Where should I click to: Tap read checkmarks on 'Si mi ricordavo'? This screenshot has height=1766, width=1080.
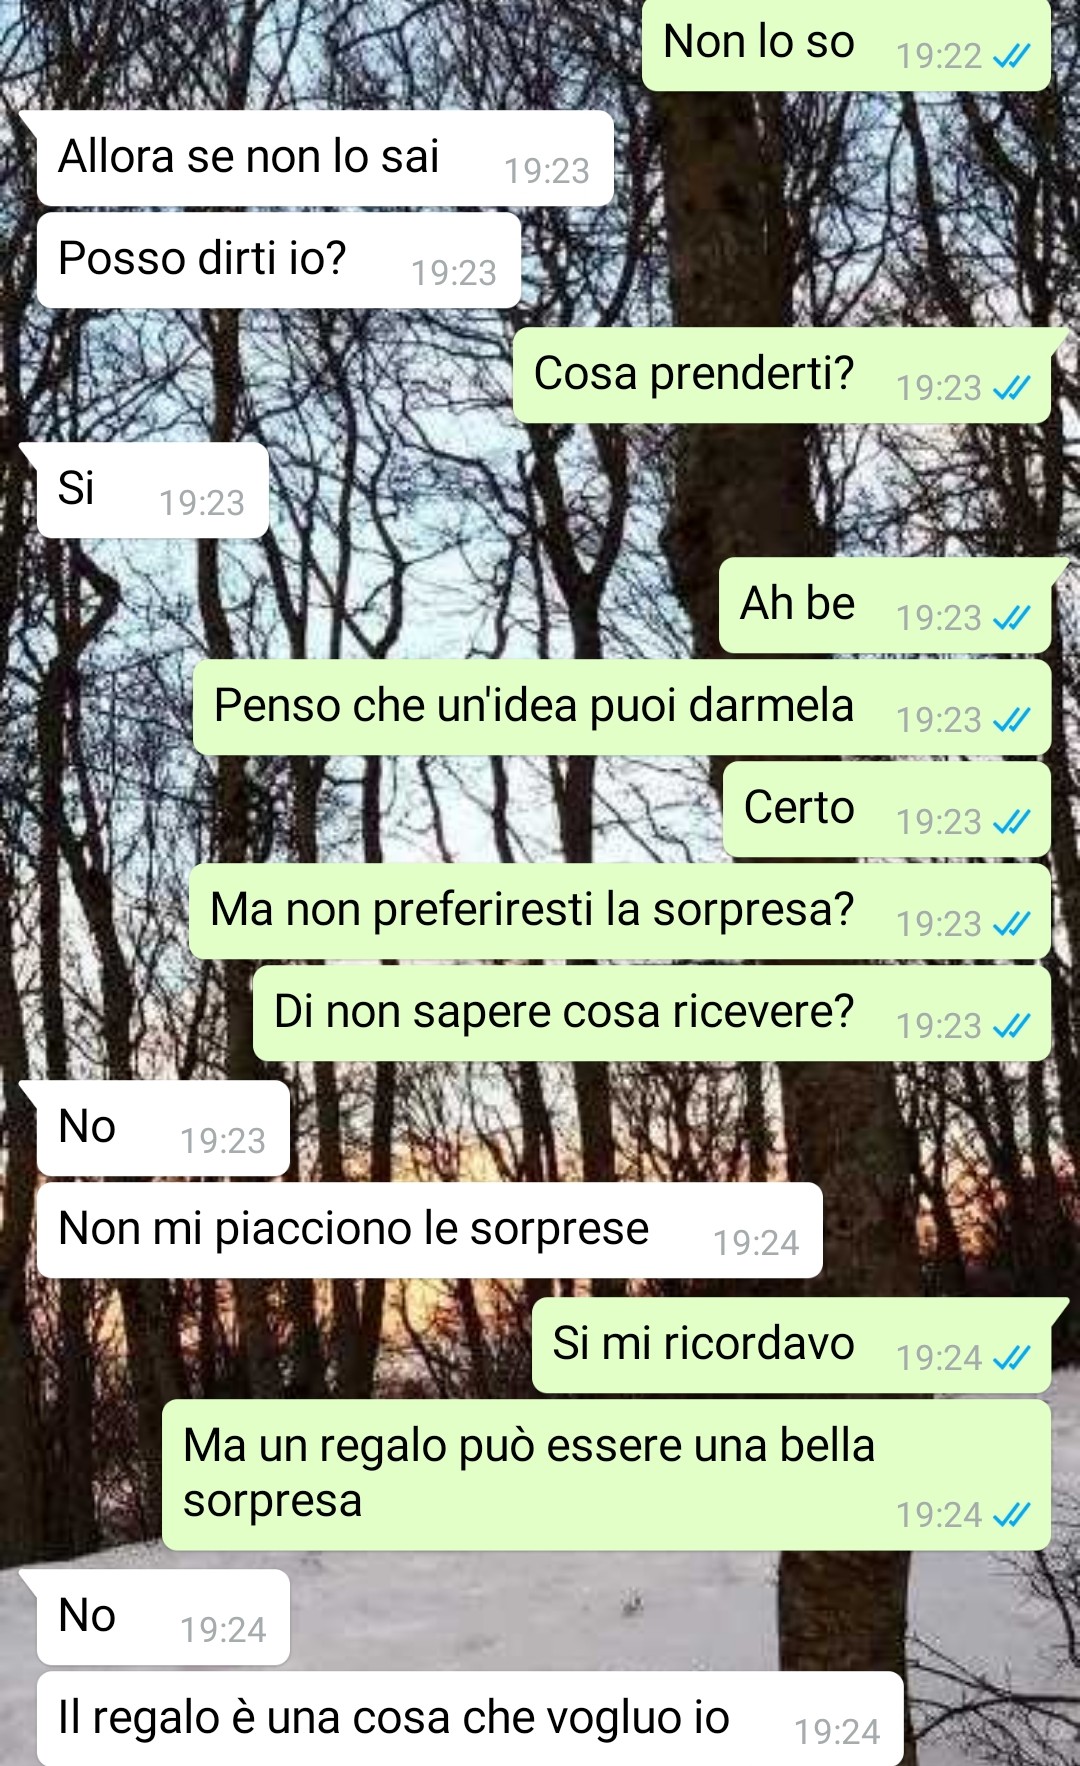coord(1011,1358)
